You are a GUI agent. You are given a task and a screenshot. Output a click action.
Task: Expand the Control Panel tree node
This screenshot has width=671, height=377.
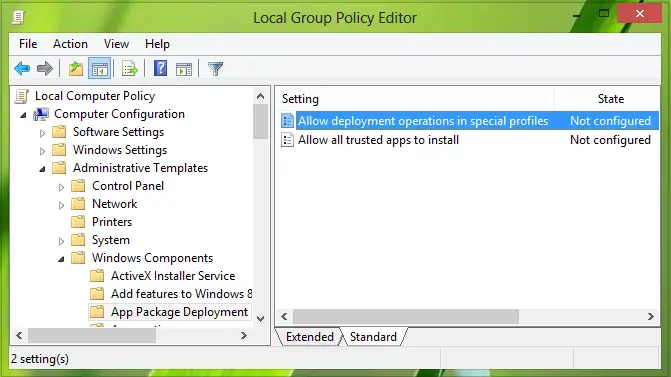tap(61, 187)
